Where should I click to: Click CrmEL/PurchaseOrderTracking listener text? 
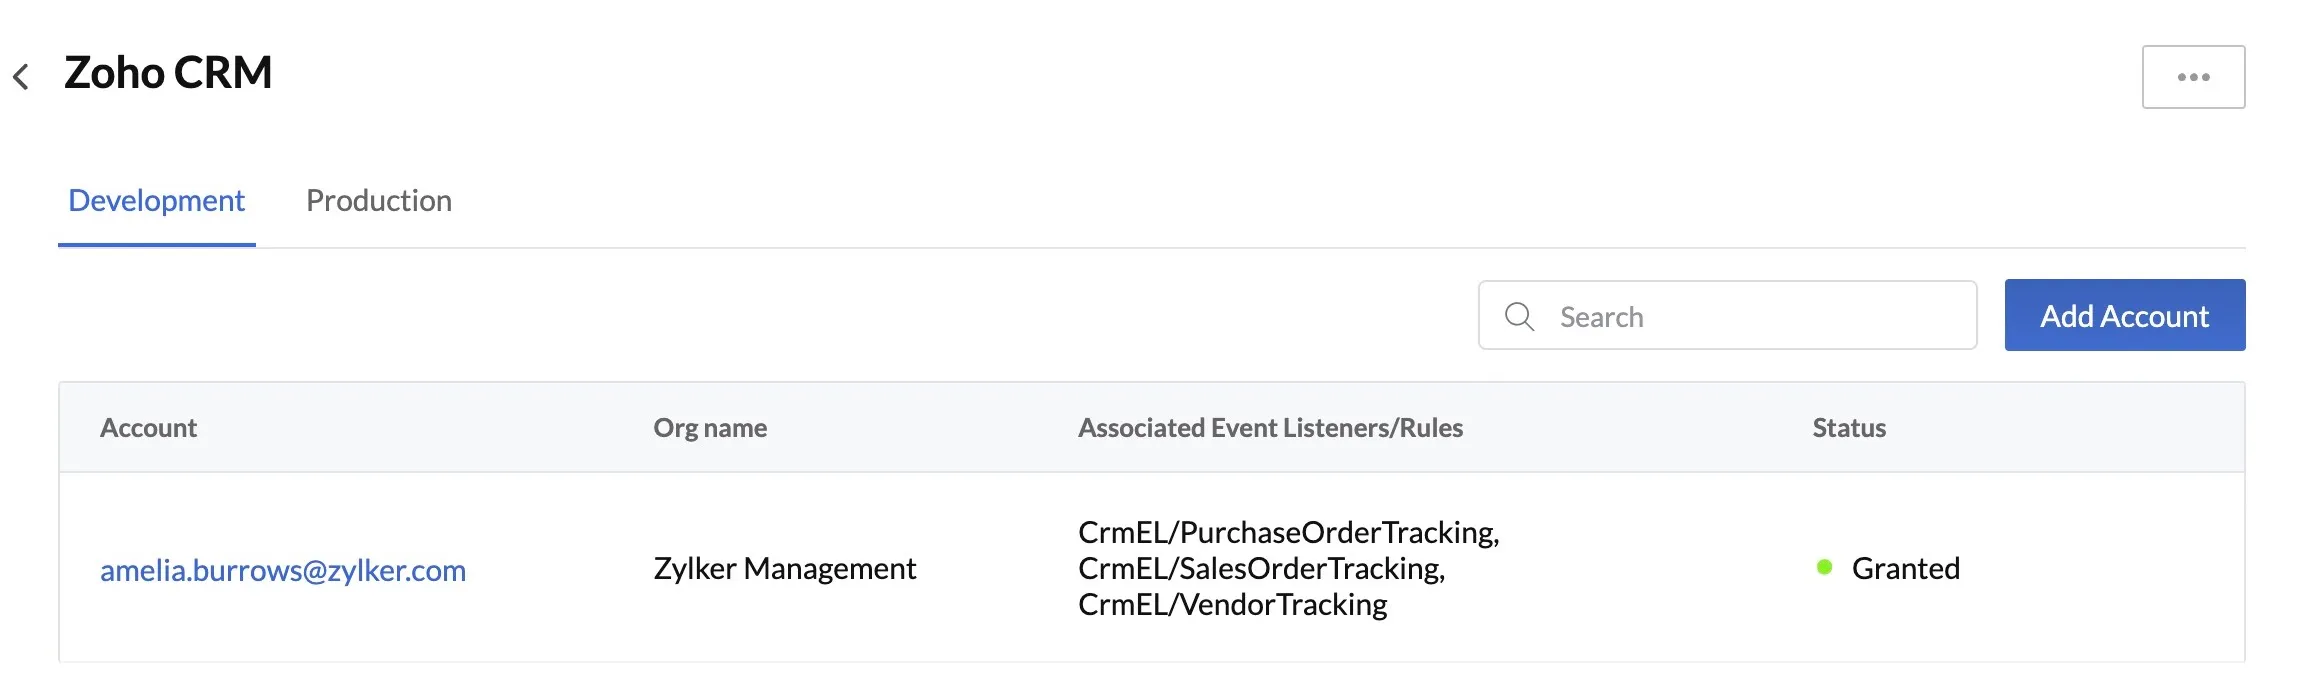1288,532
